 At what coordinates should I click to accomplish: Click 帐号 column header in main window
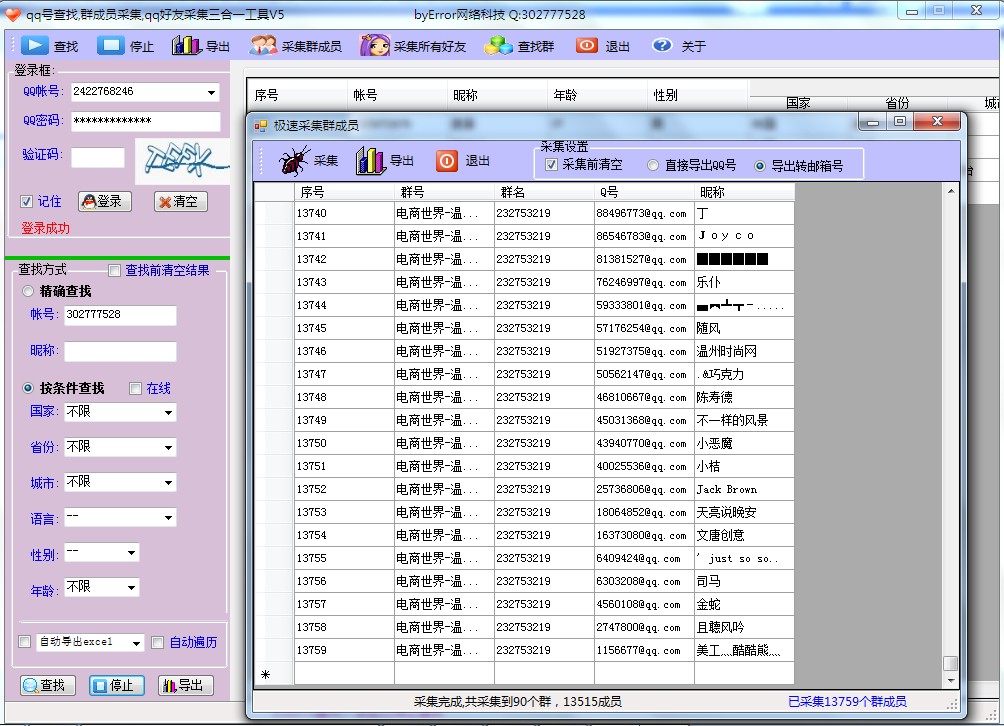397,95
